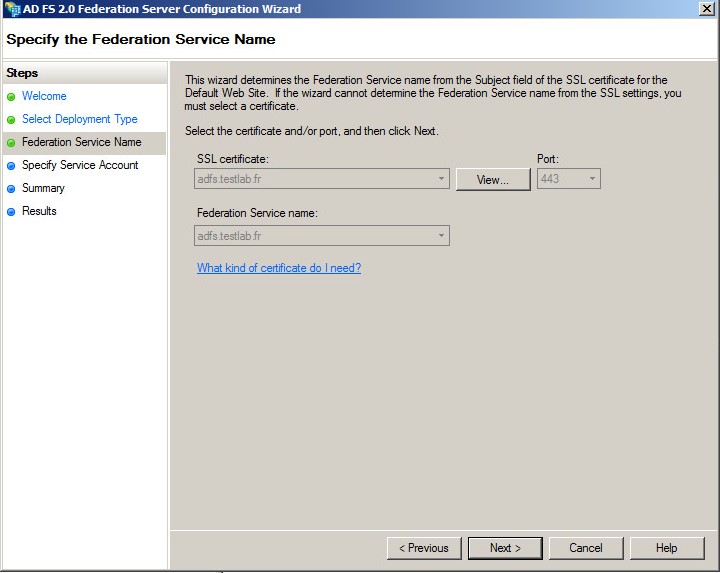This screenshot has height=573, width=720.
Task: Go to the Welcome step
Action: click(44, 96)
